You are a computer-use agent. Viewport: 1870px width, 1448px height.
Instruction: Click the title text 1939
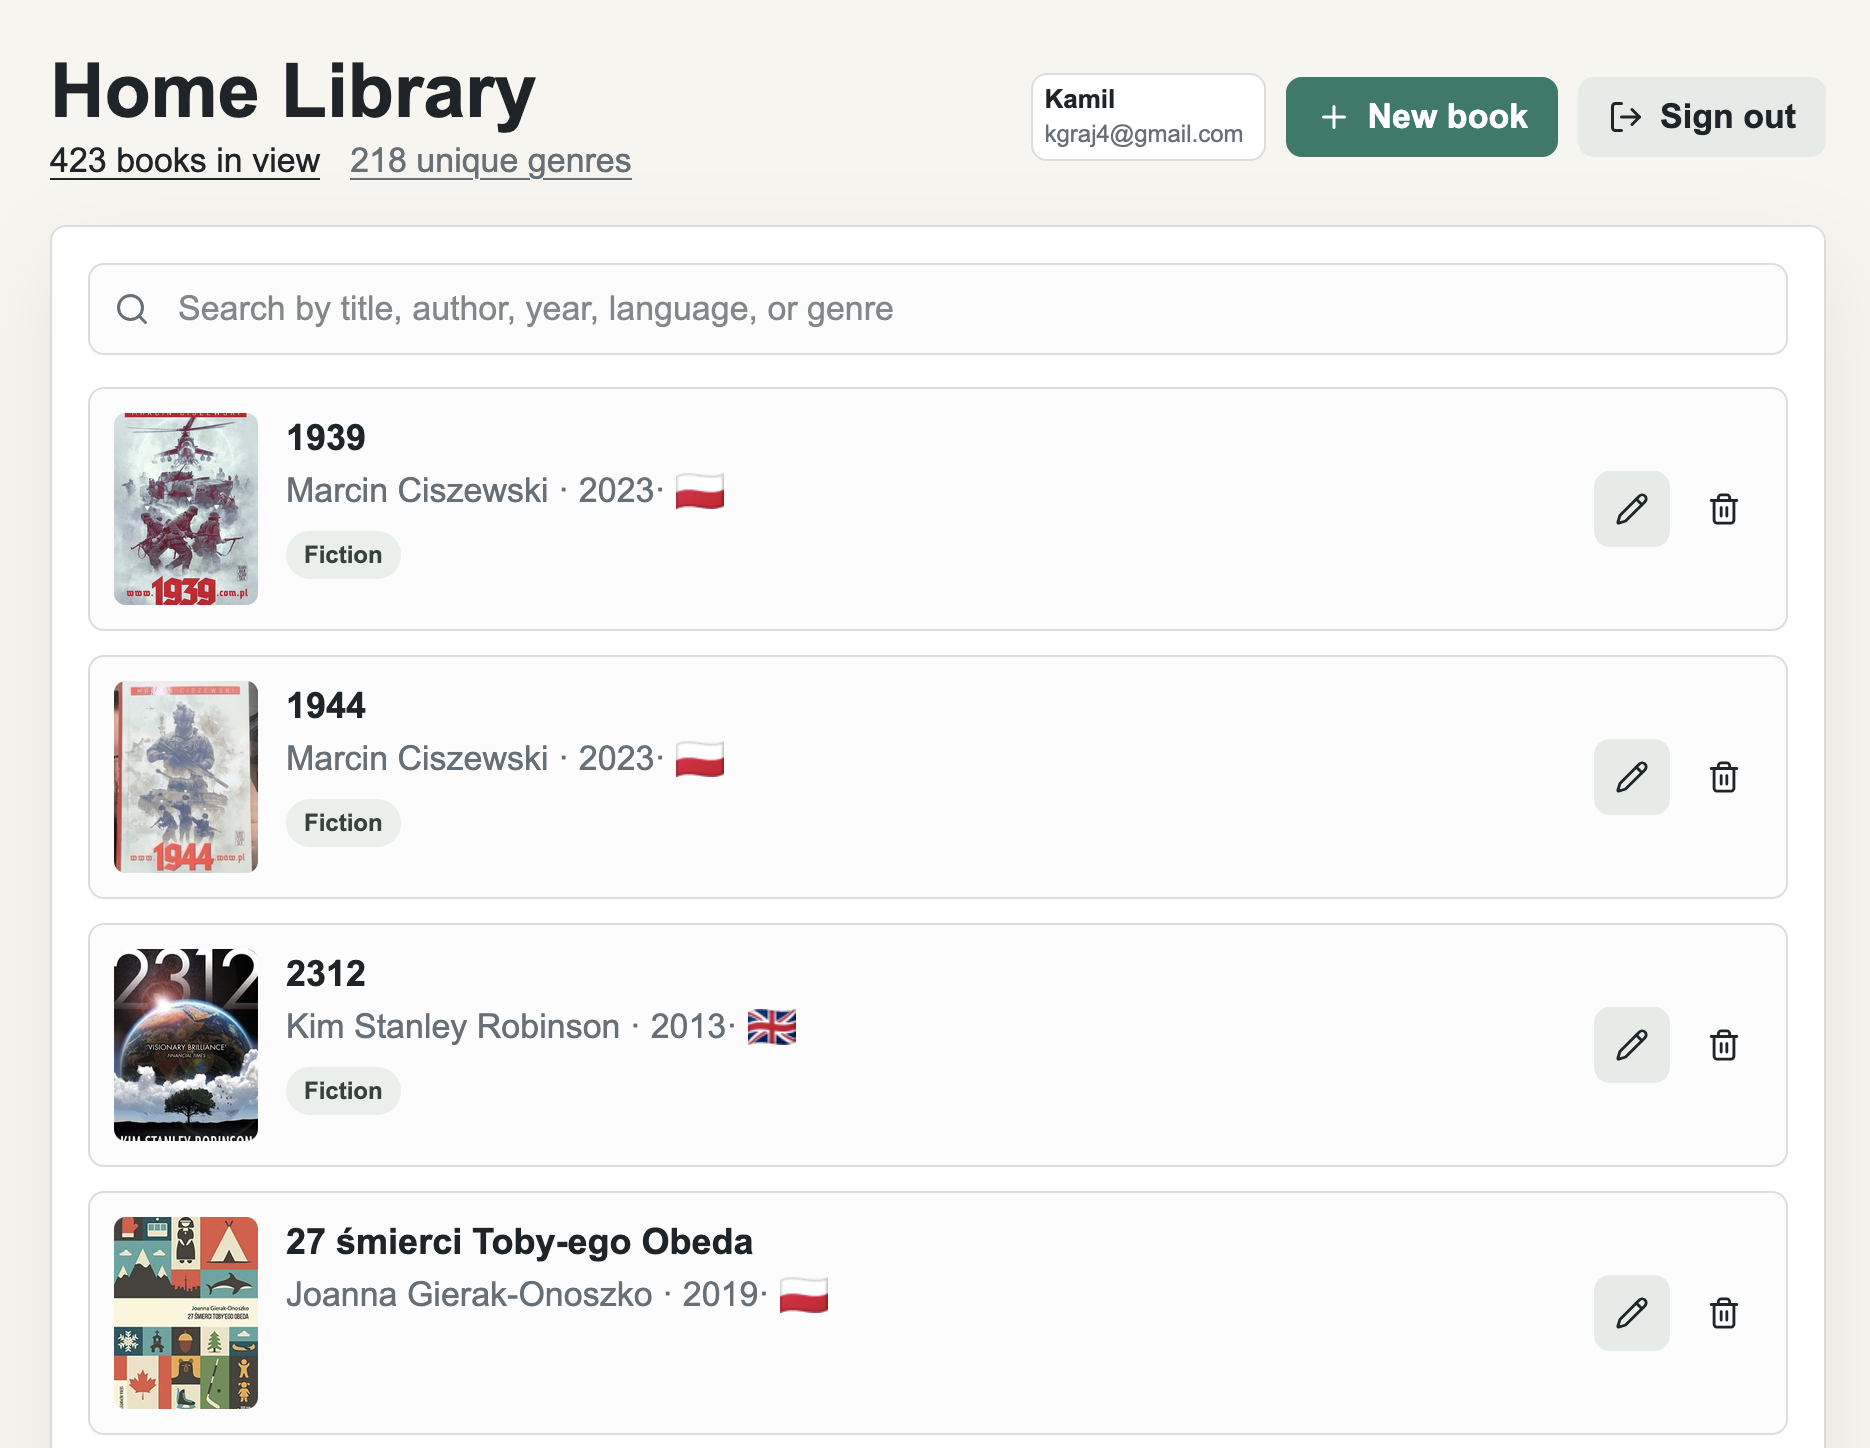pos(326,438)
